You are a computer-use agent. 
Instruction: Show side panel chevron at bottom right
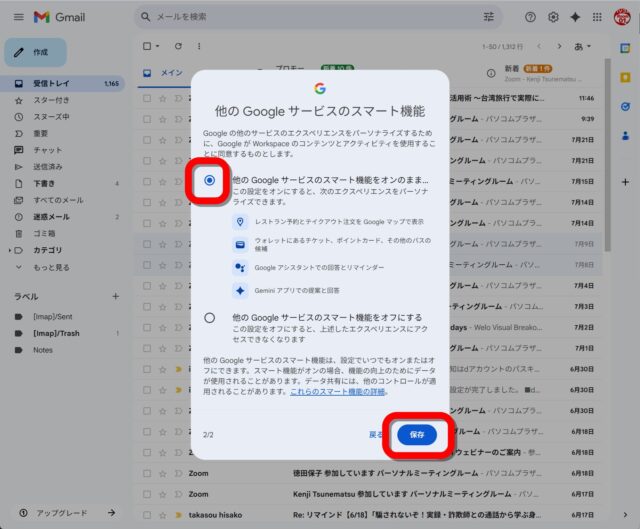point(625,515)
